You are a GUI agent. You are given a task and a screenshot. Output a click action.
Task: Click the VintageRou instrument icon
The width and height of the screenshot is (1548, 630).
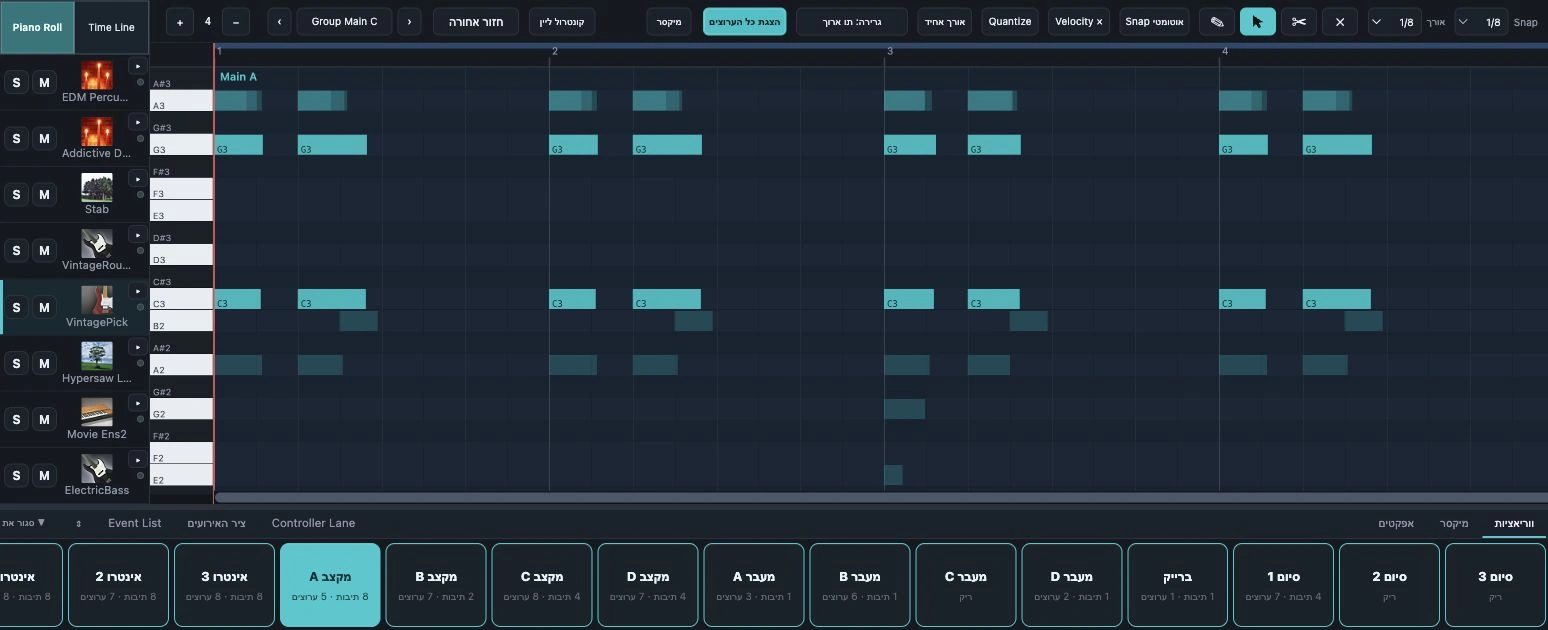point(97,244)
